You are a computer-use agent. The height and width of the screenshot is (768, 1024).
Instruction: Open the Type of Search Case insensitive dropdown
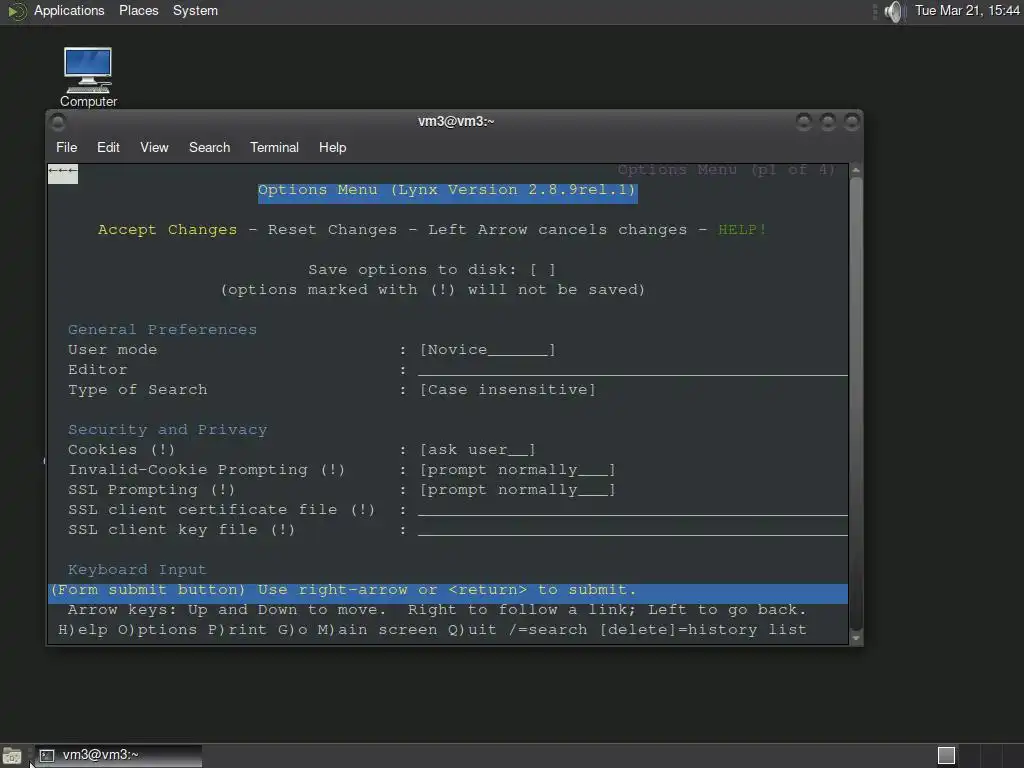tap(507, 390)
